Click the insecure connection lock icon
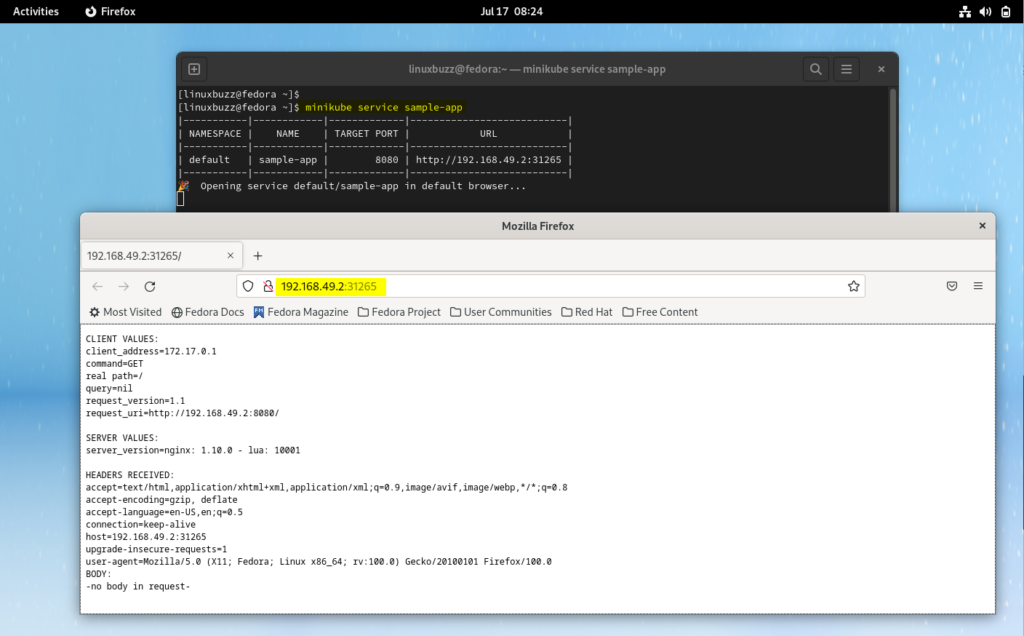1024x636 pixels. [268, 286]
